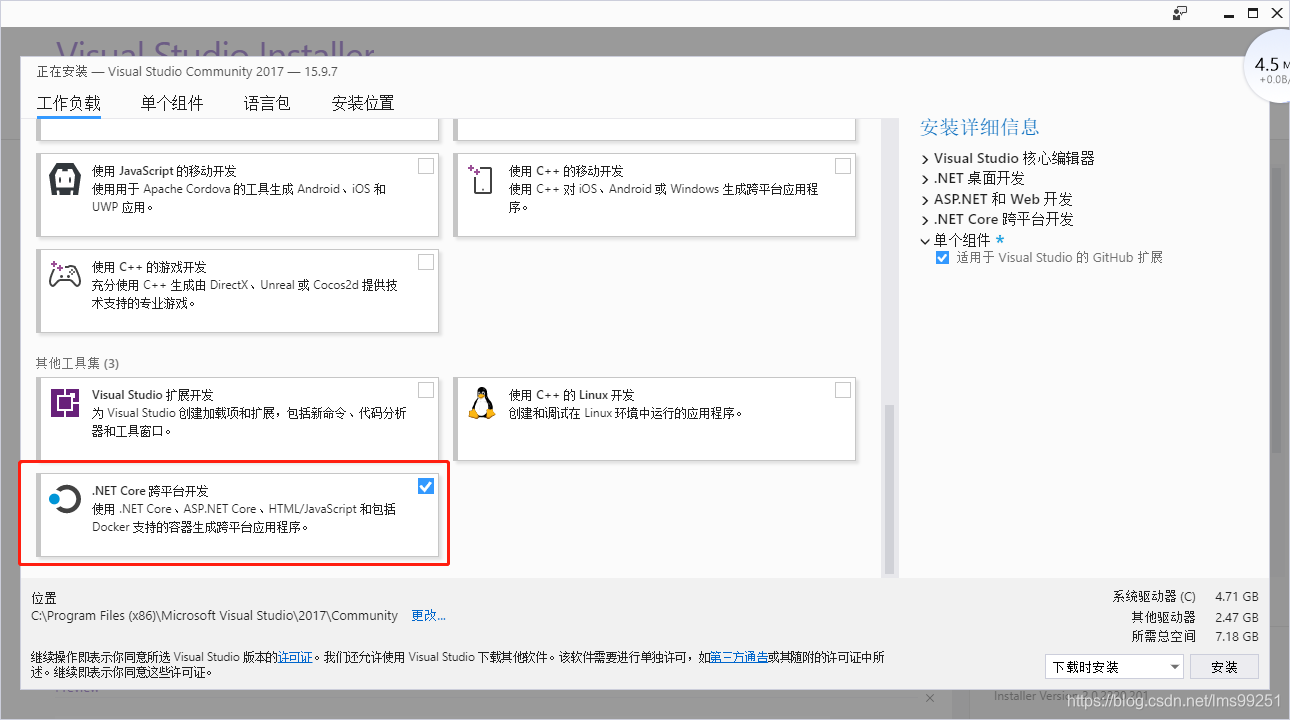Check the JavaScript mobile development workload

(x=426, y=166)
